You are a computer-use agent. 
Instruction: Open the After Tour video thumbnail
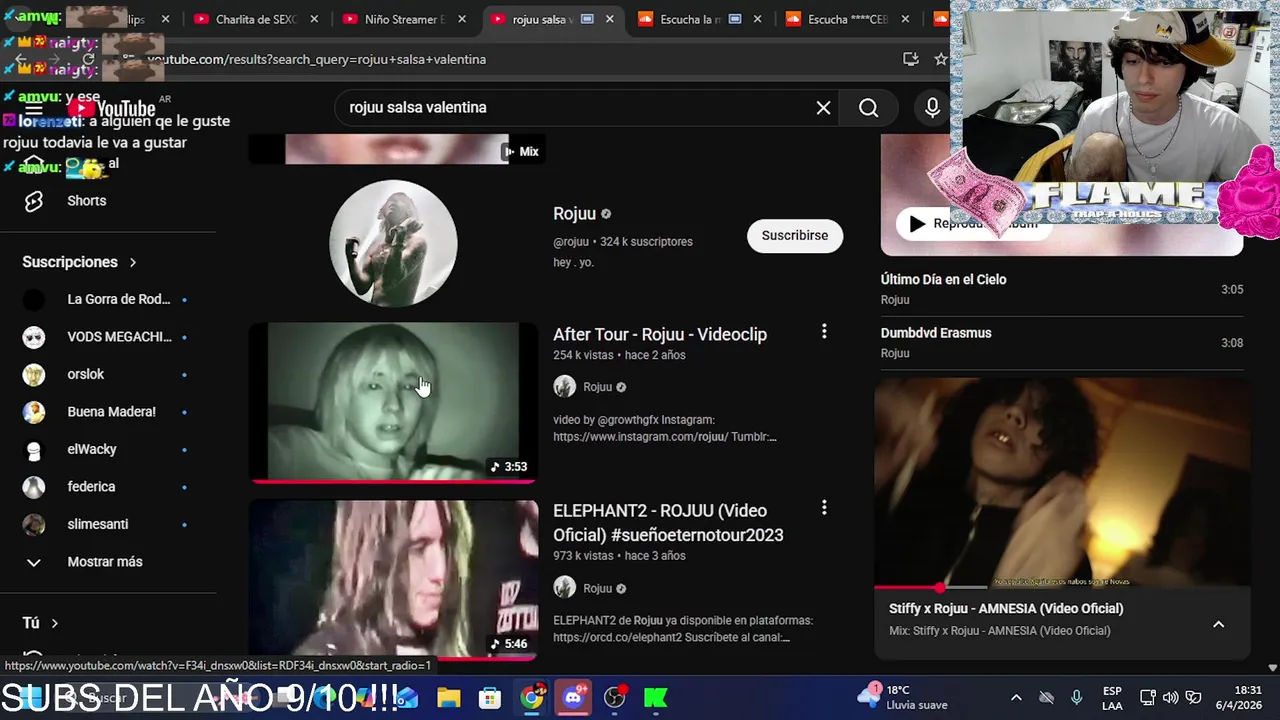point(393,402)
